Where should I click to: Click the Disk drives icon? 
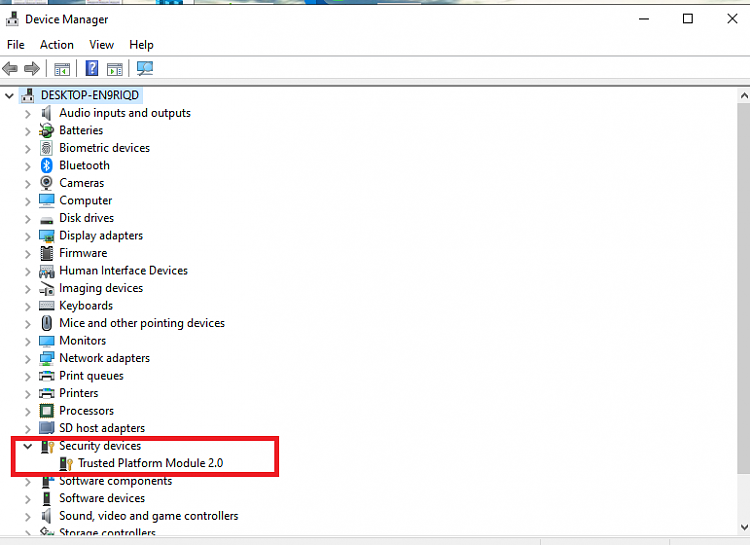click(46, 219)
